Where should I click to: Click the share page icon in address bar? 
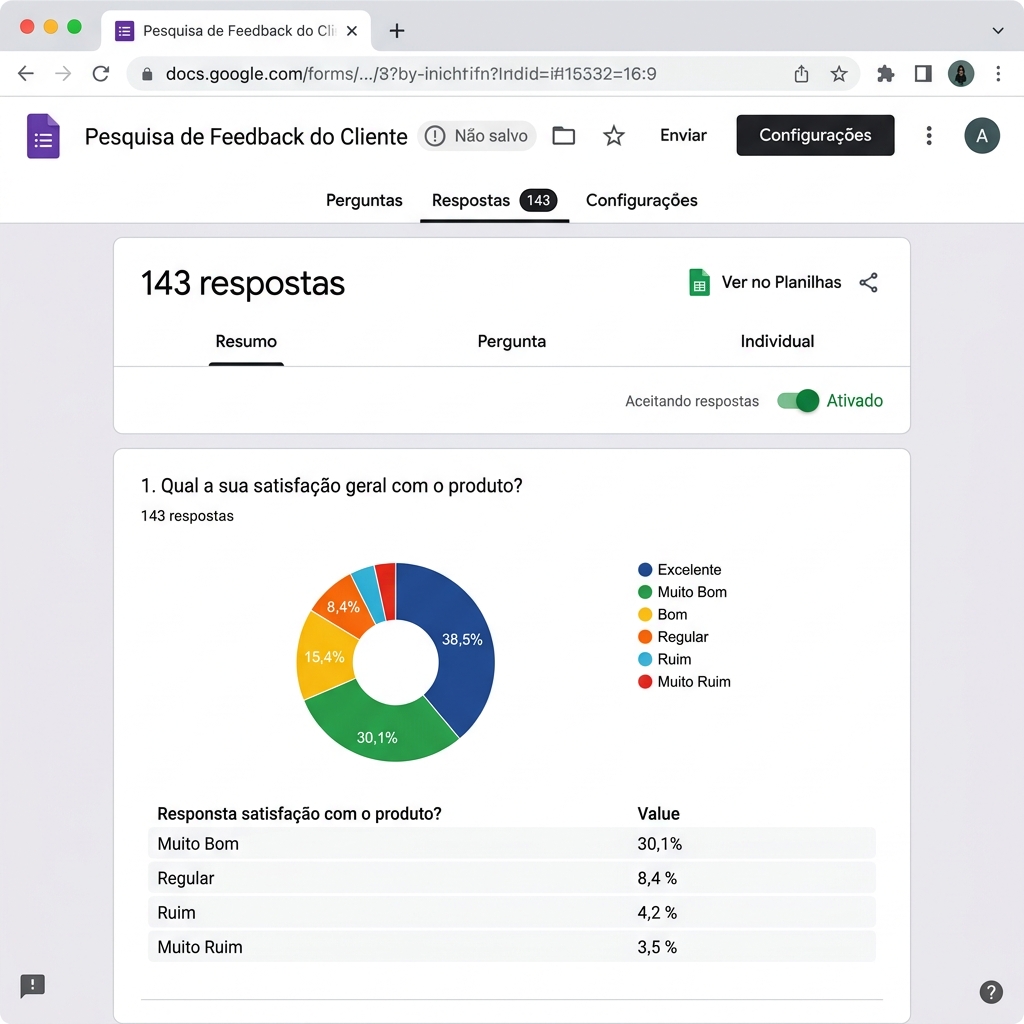pyautogui.click(x=801, y=74)
